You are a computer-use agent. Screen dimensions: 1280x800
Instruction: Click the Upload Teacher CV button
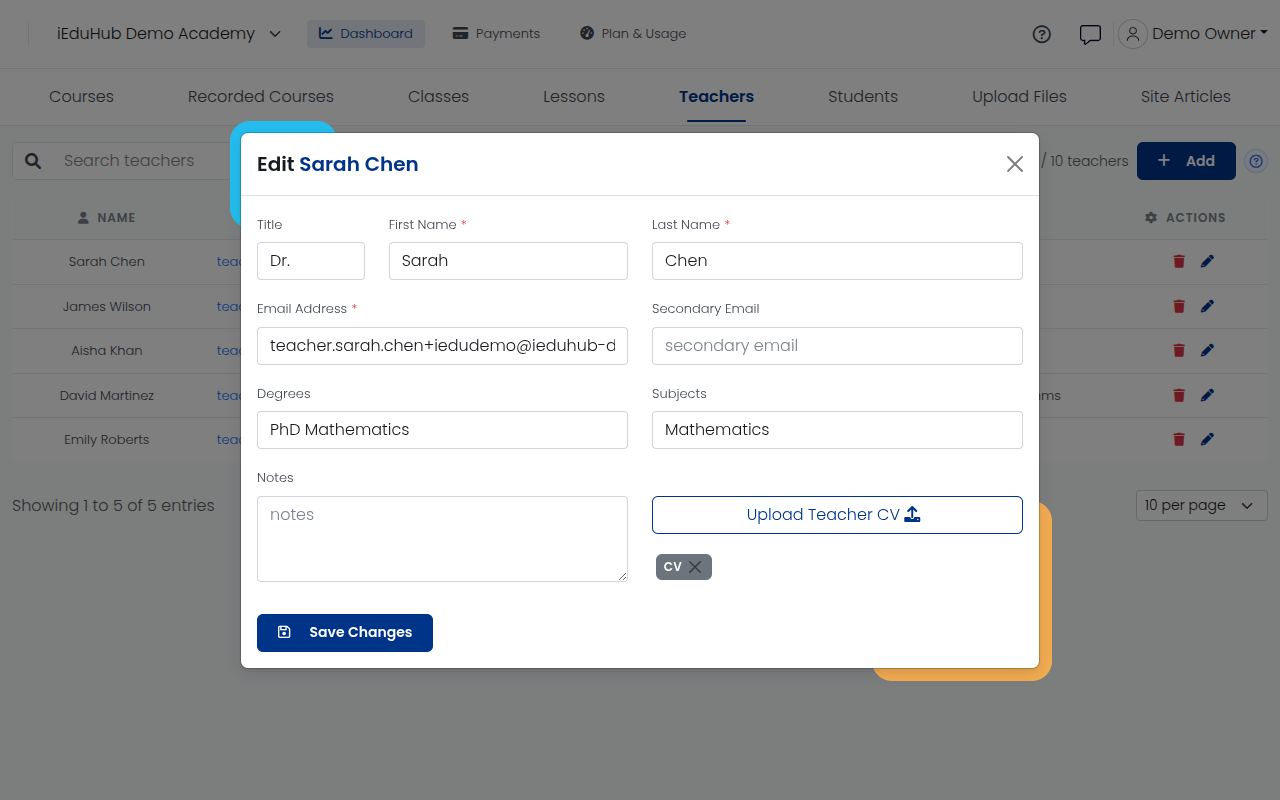click(837, 515)
